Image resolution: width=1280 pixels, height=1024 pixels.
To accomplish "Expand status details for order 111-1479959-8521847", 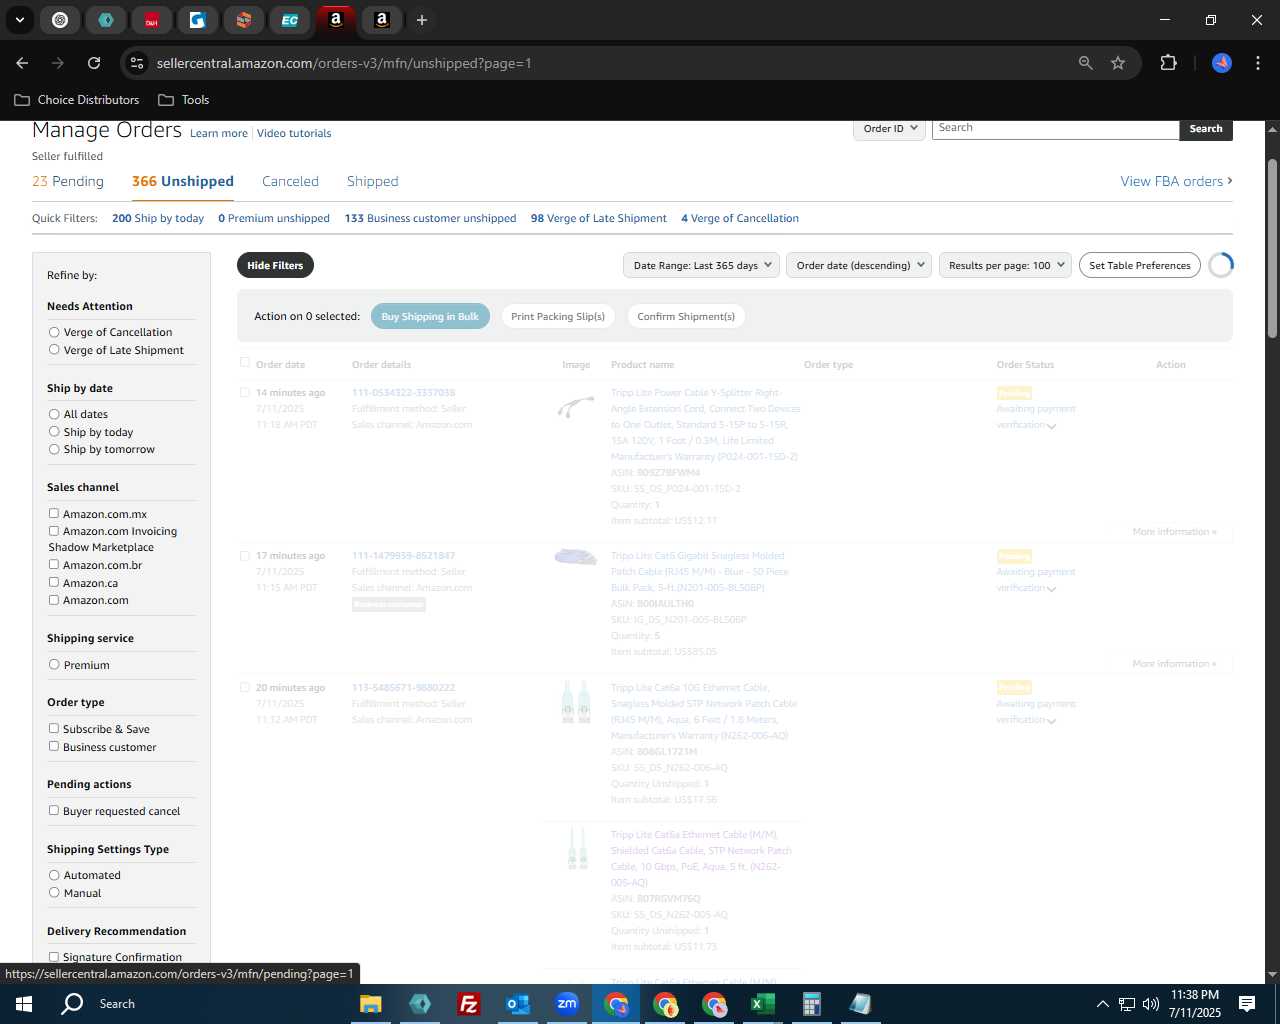I will tap(1051, 589).
